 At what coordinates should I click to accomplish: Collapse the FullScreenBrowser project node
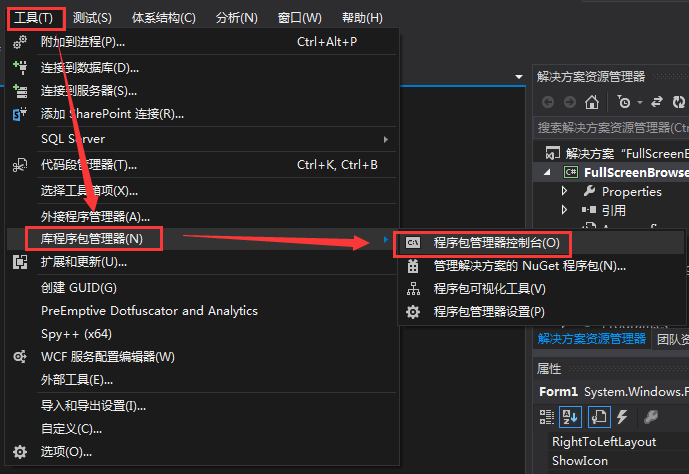547,173
